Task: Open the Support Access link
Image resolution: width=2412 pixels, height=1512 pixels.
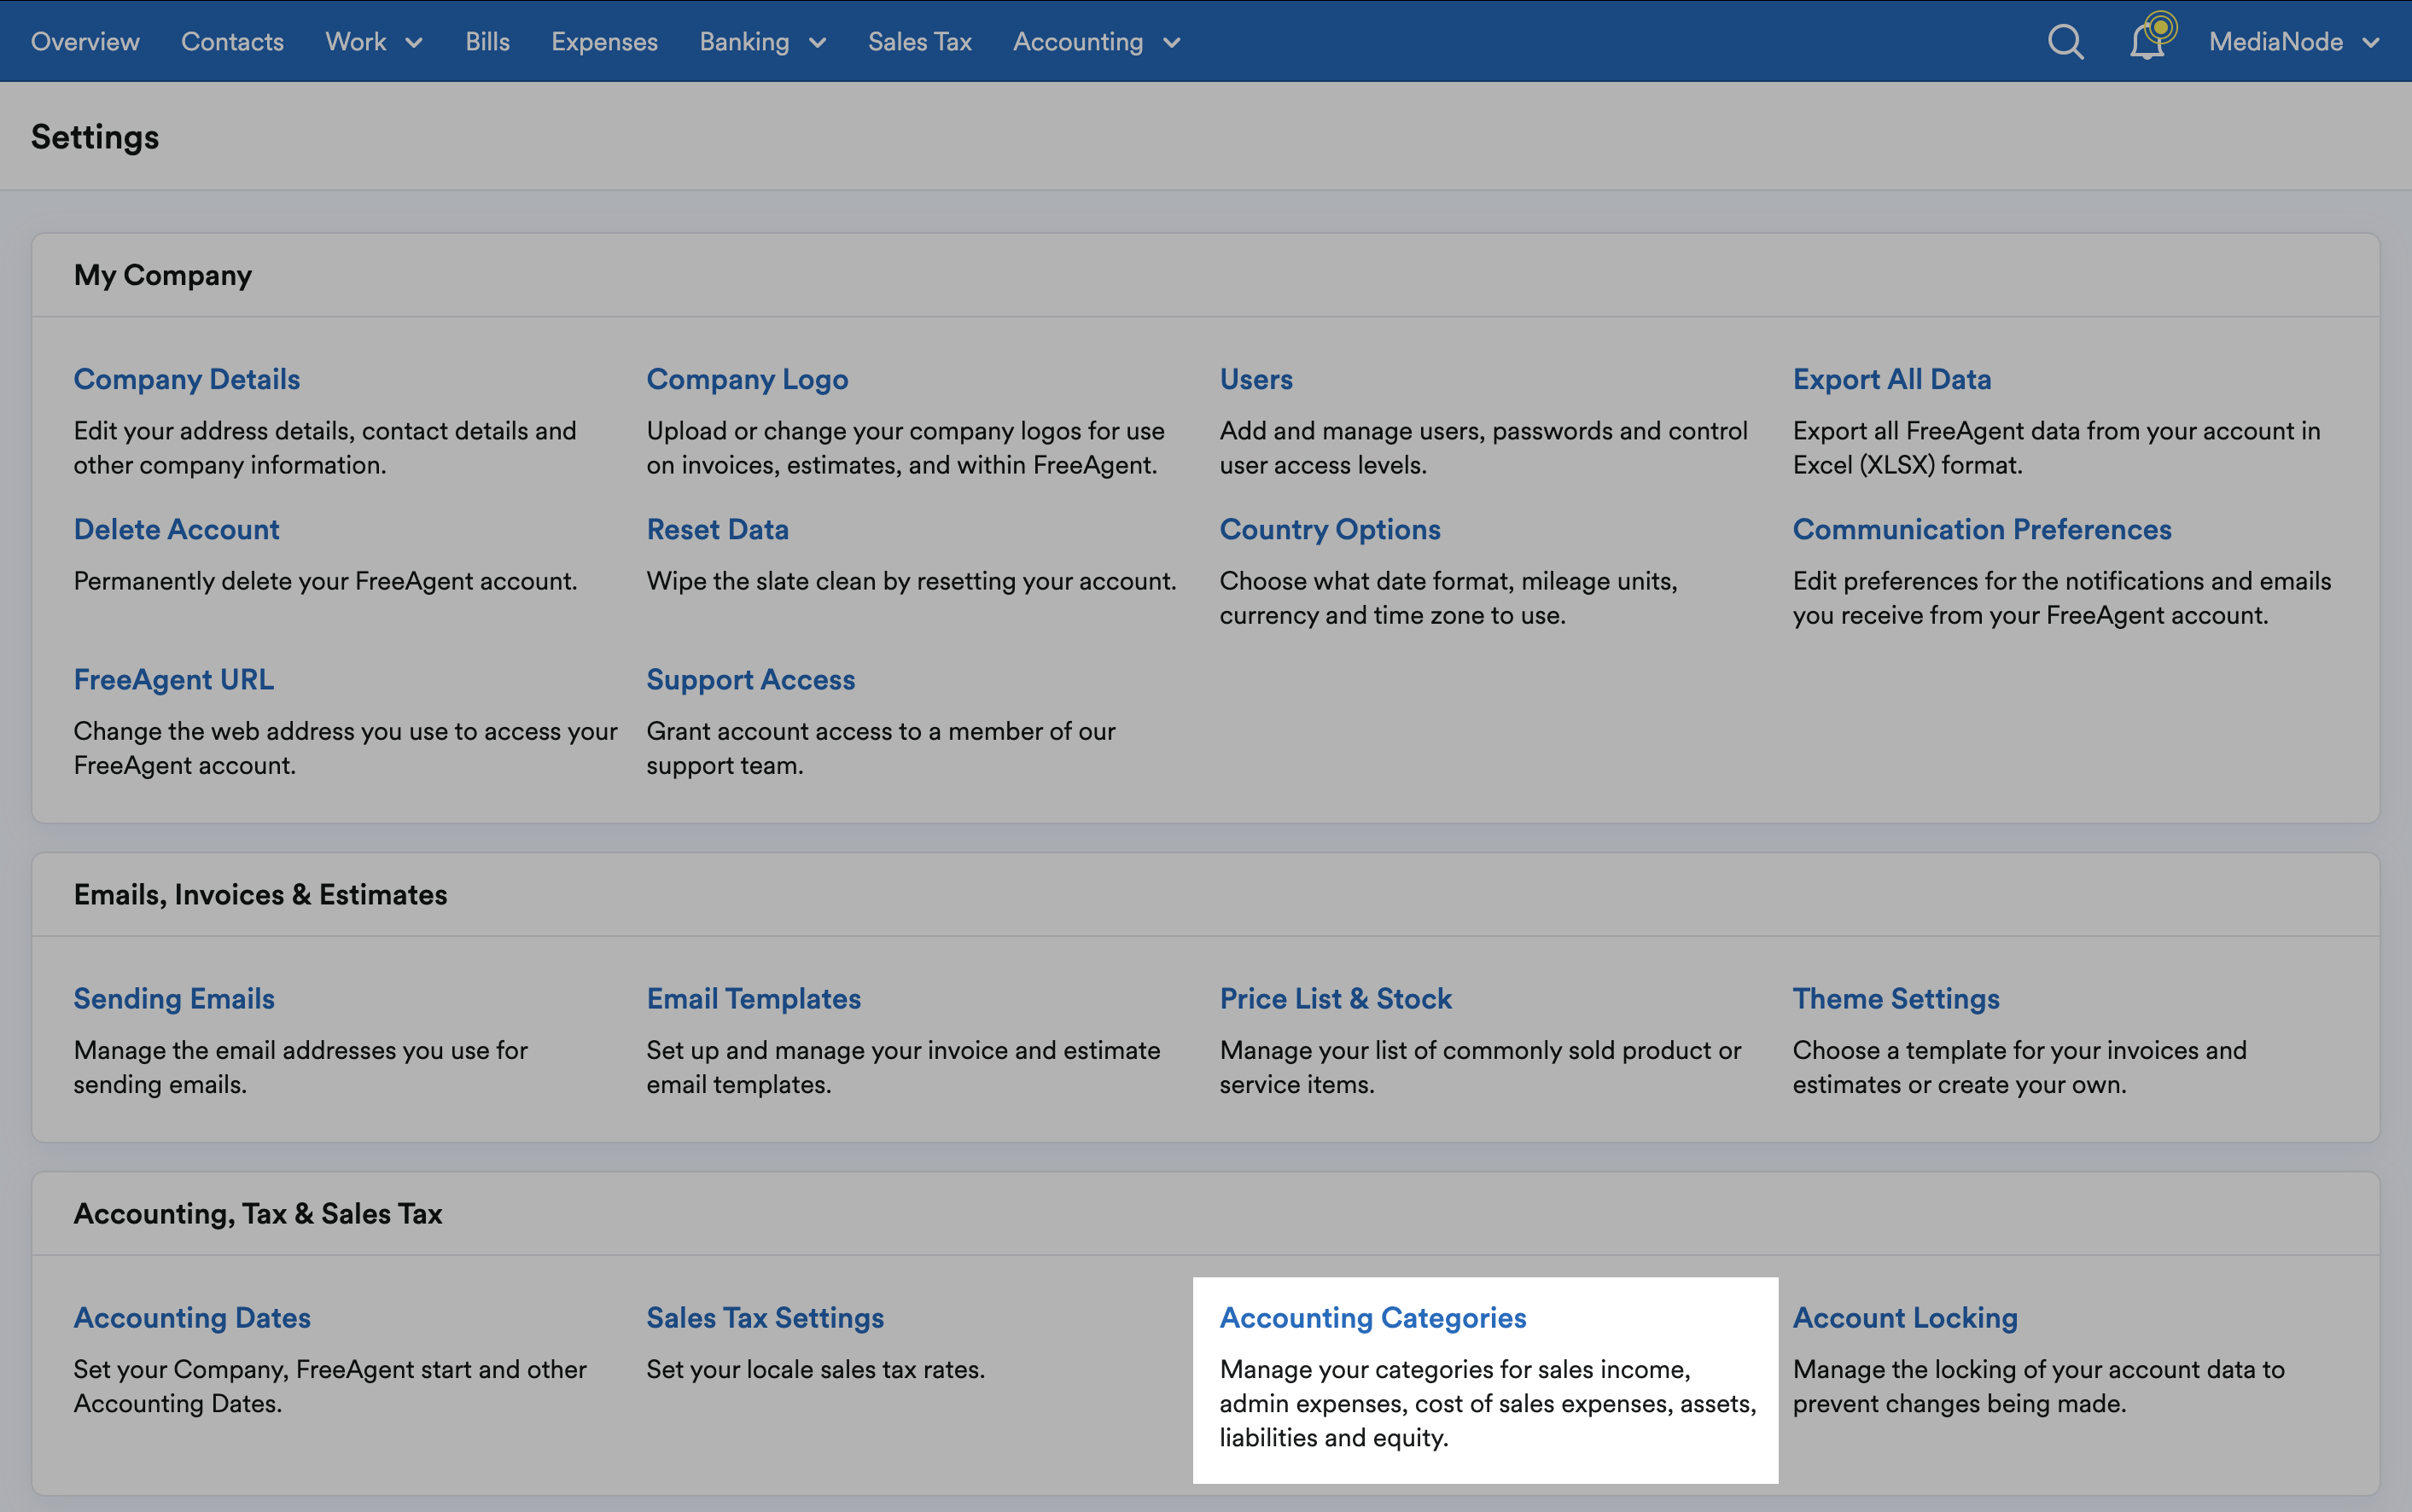Action: click(751, 679)
